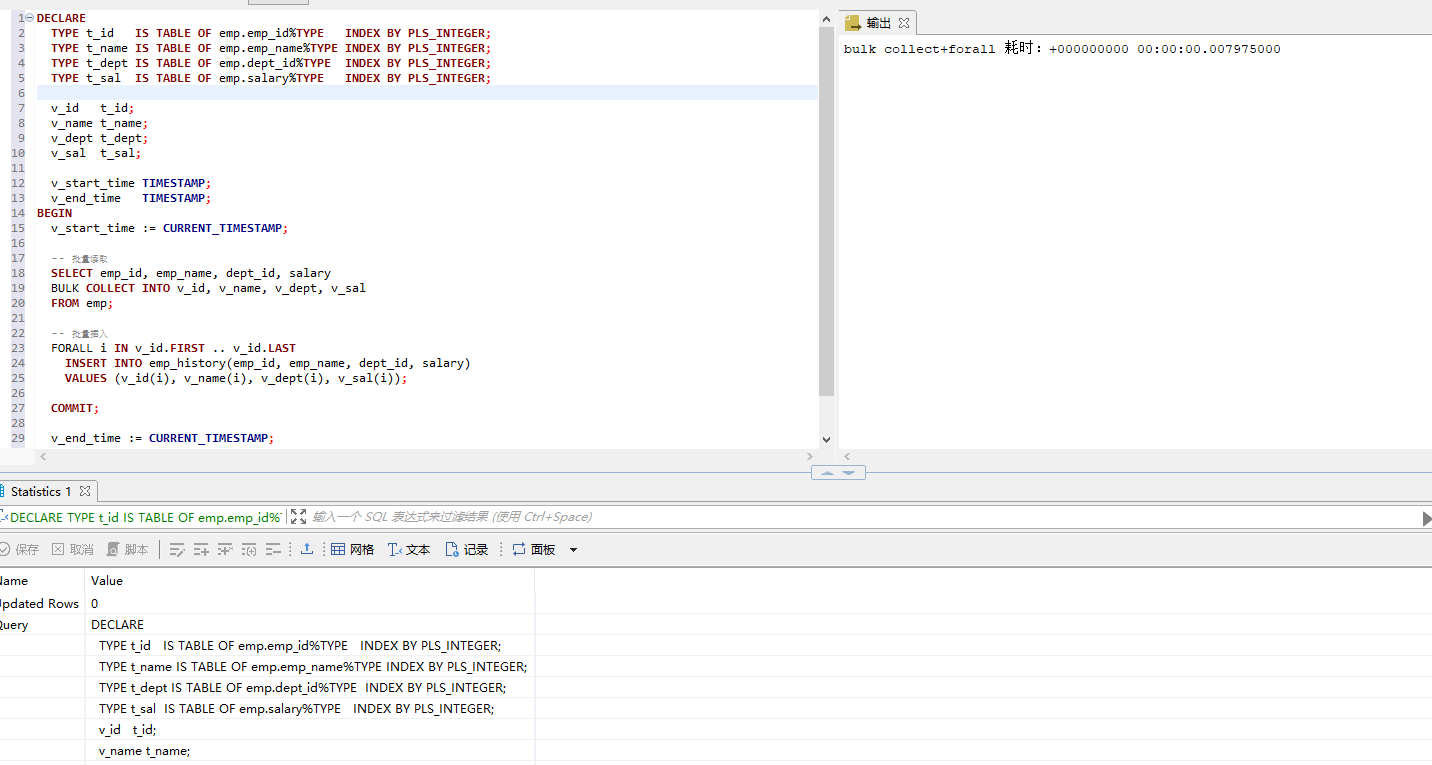This screenshot has width=1432, height=765.
Task: Toggle the 面板 (Panels) button
Action: (x=533, y=550)
